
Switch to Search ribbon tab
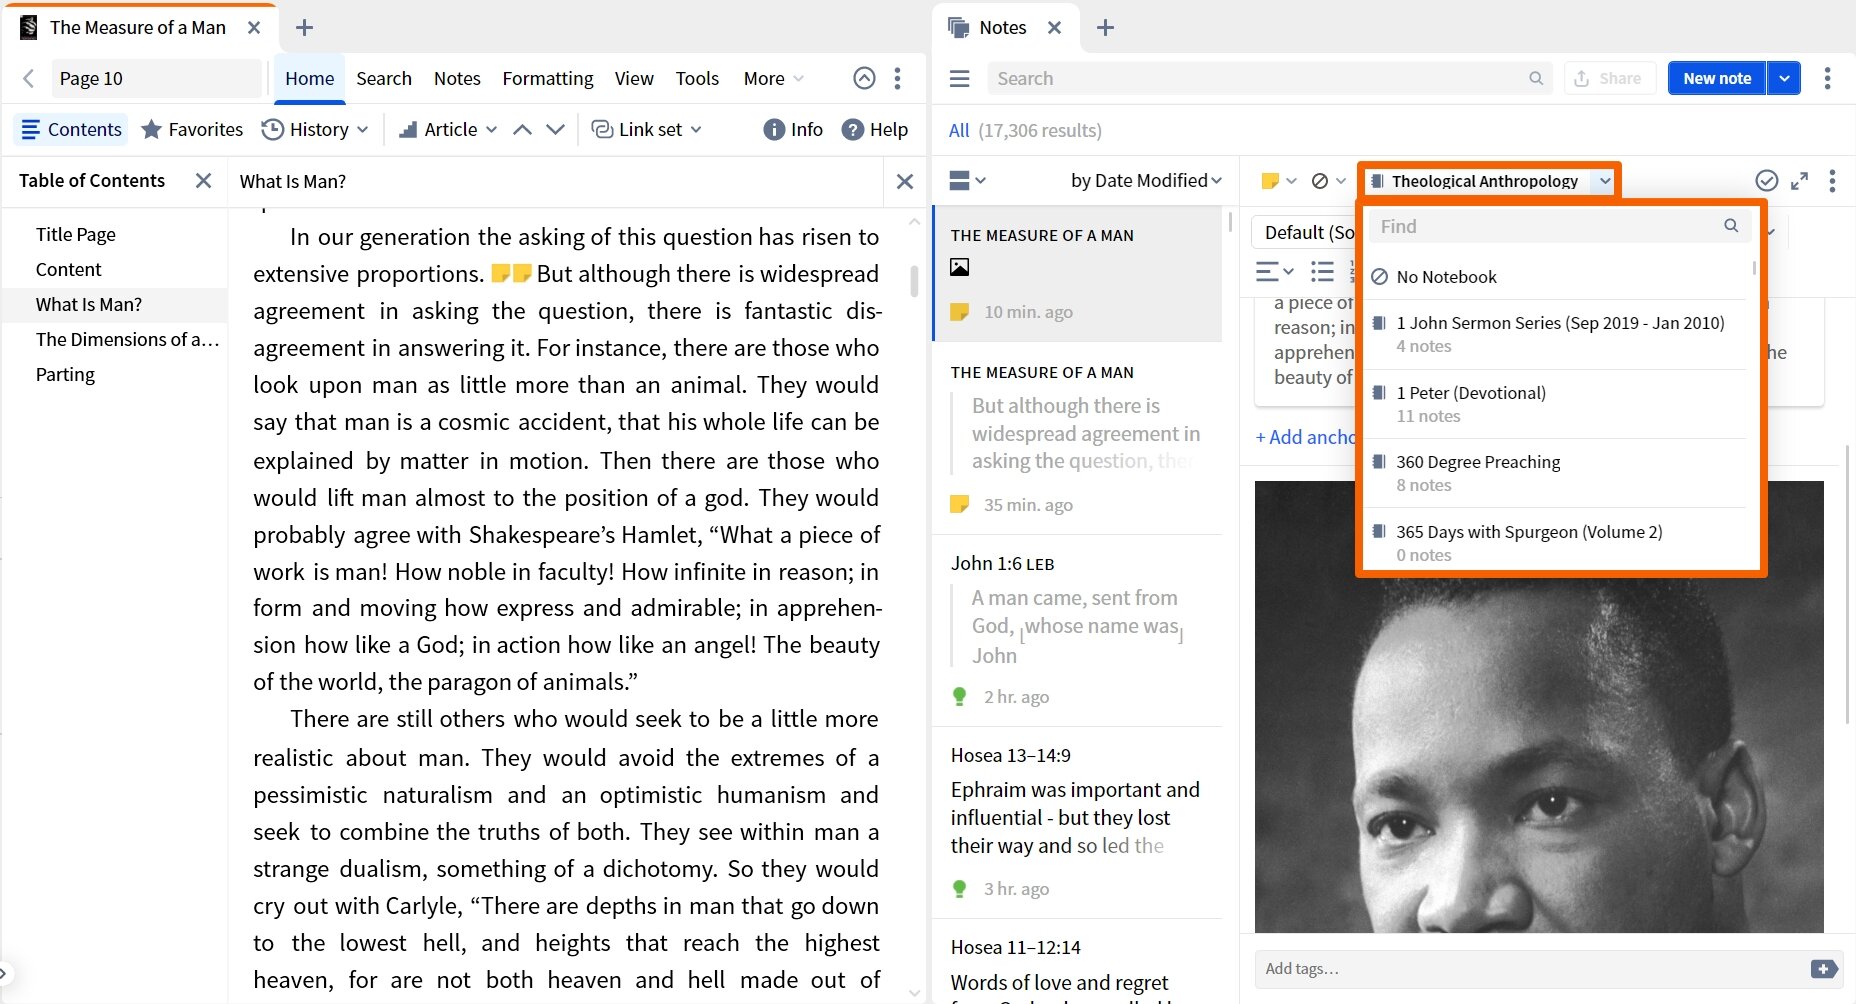pos(384,78)
